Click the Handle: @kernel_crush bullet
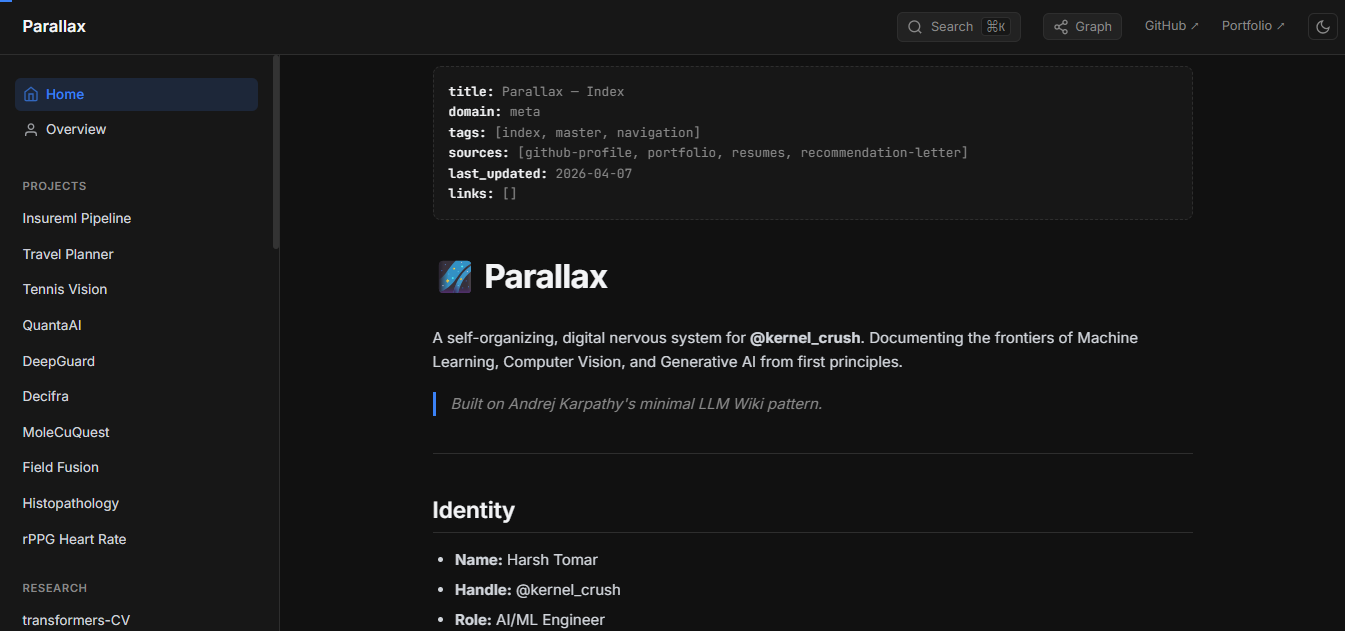The height and width of the screenshot is (631, 1345). coord(538,590)
